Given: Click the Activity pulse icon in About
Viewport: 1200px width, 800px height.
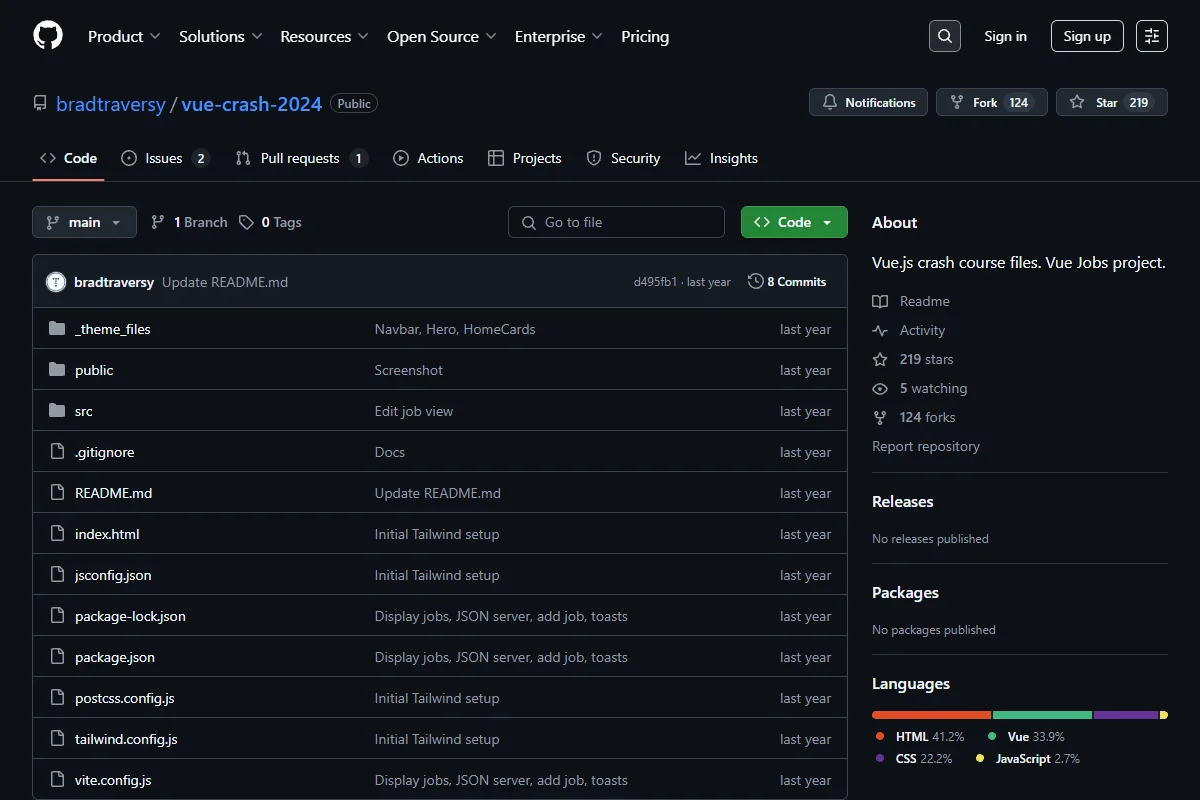Looking at the screenshot, I should [x=880, y=330].
